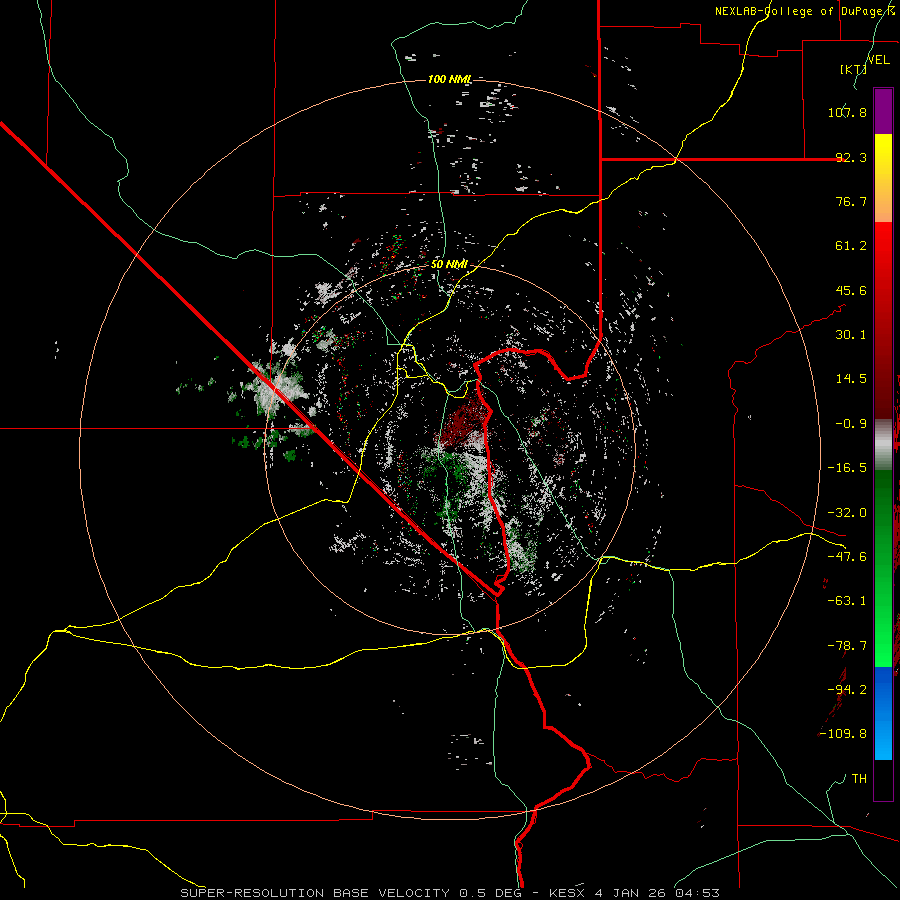
Task: Click the TH legend label
Action: pos(859,778)
